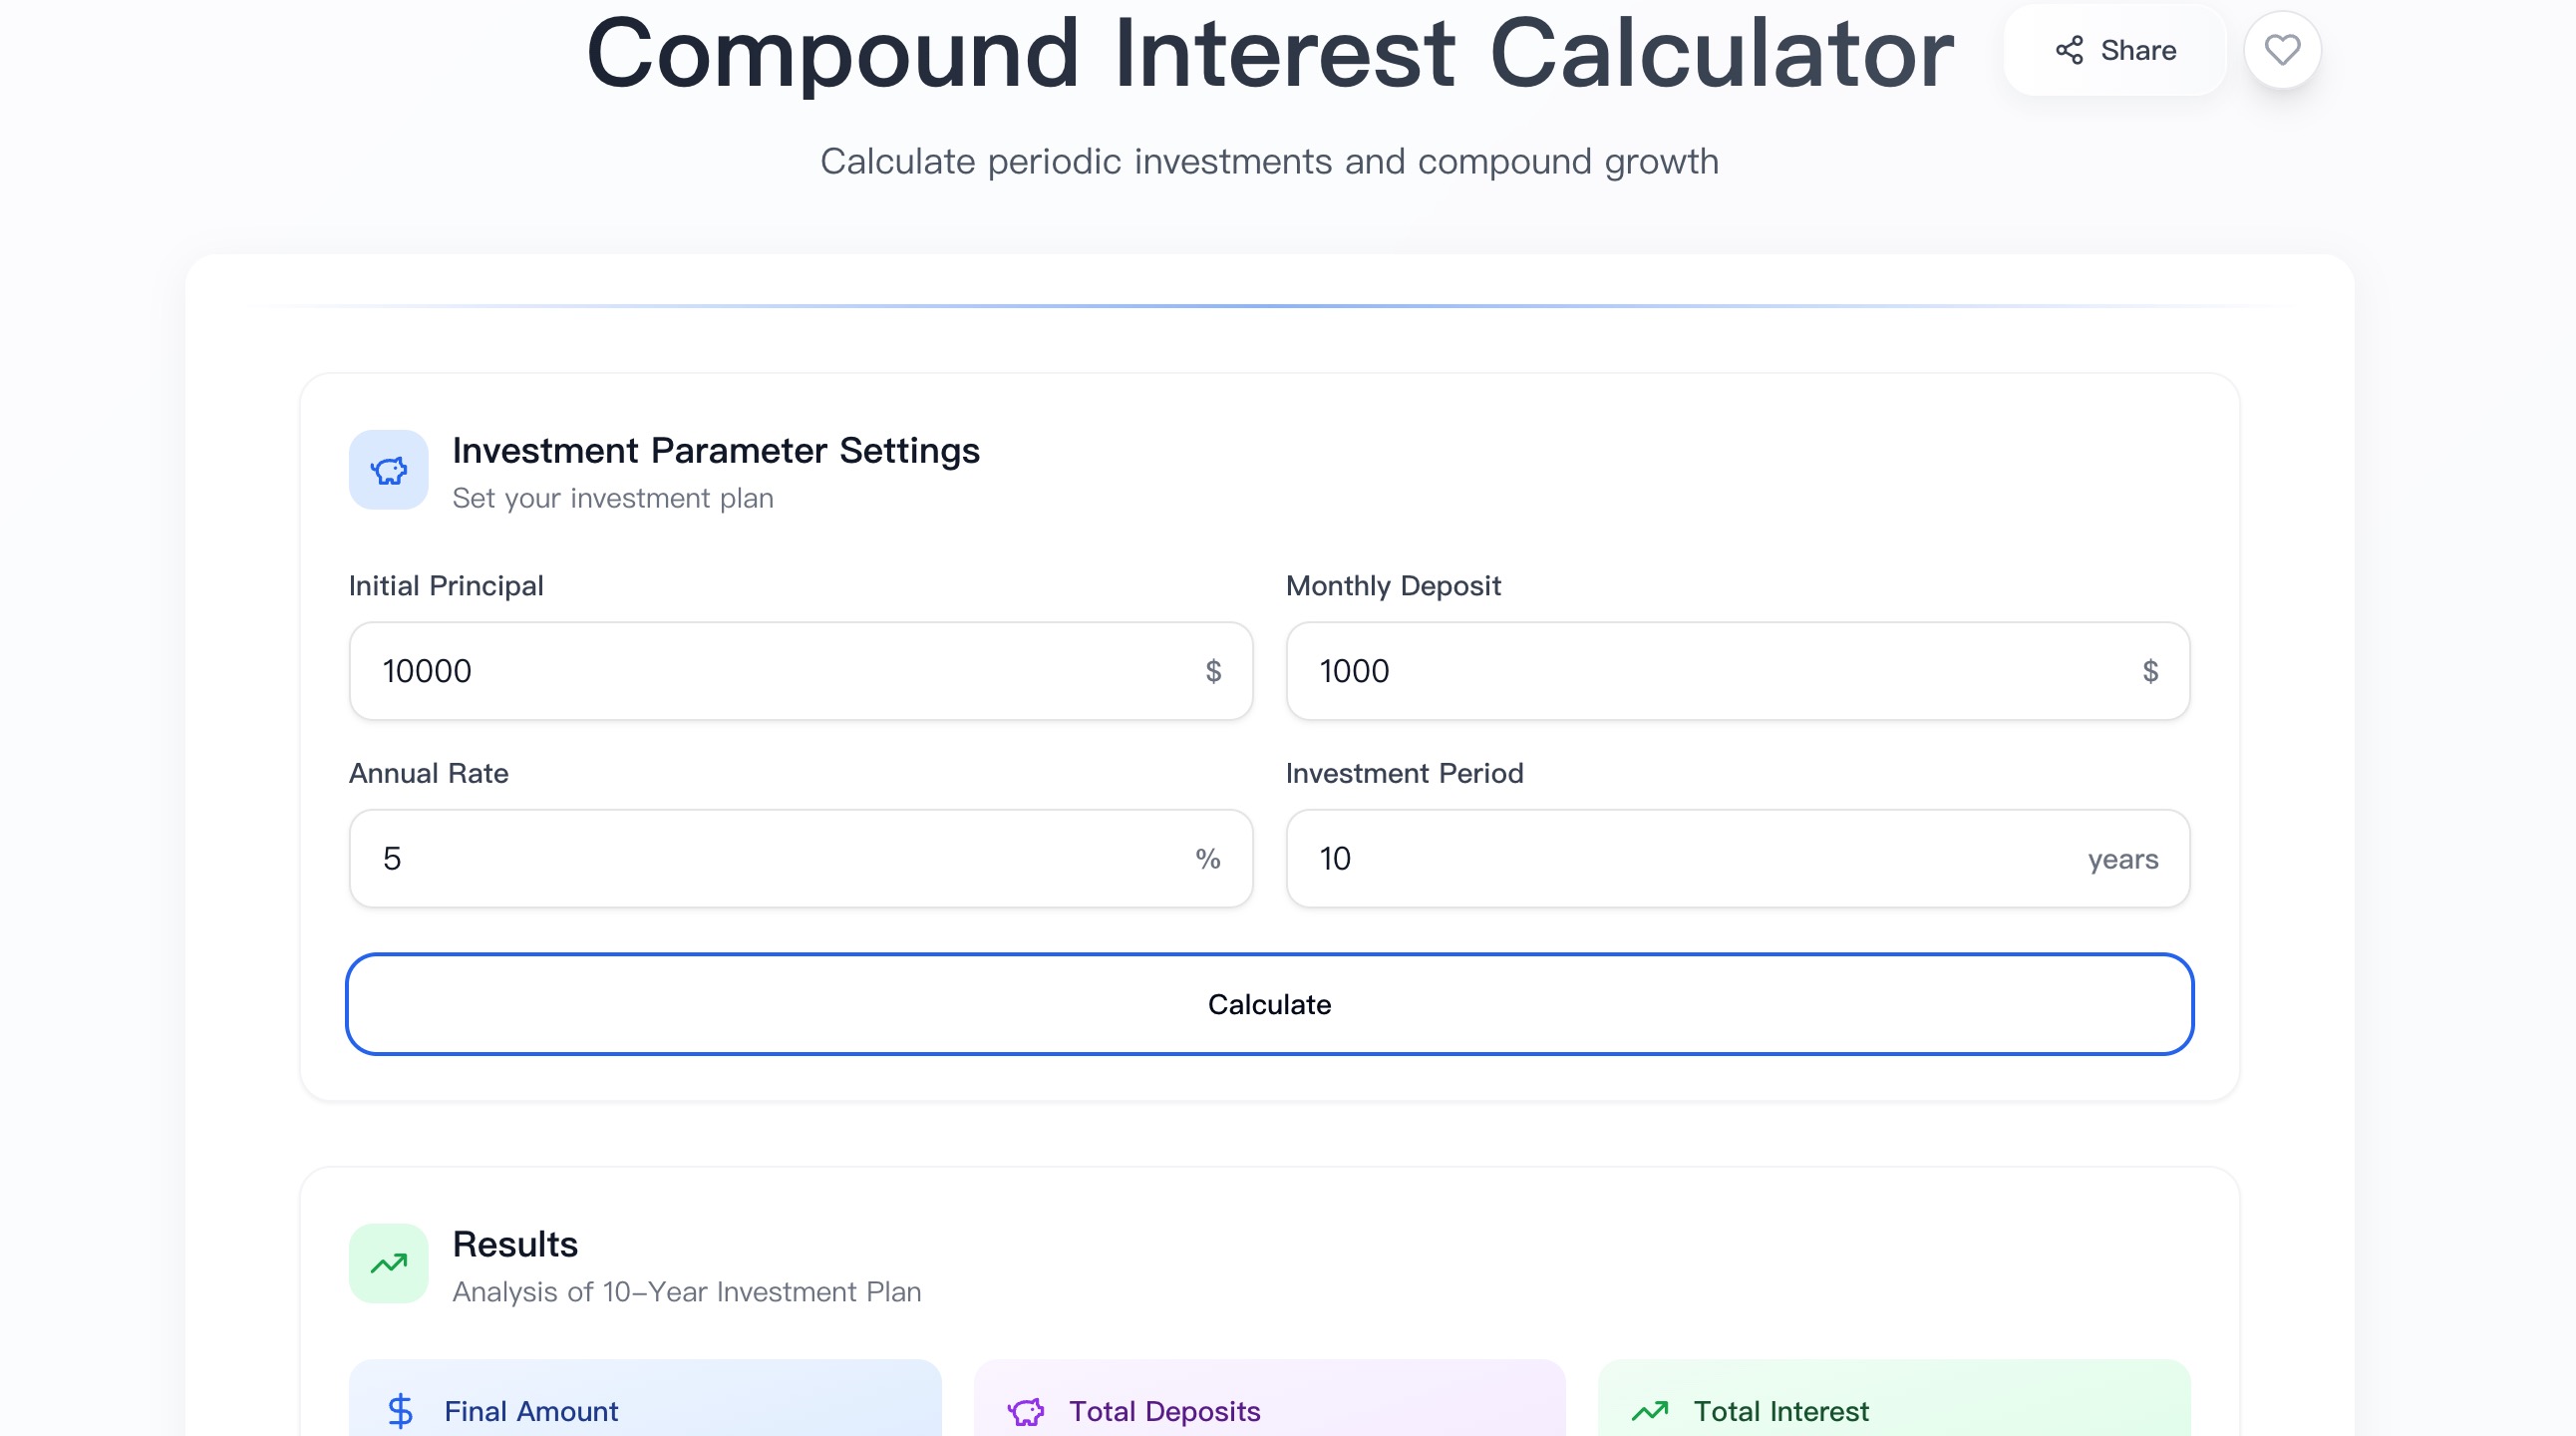Image resolution: width=2576 pixels, height=1436 pixels.
Task: Click into the Investment Period field
Action: point(1680,858)
